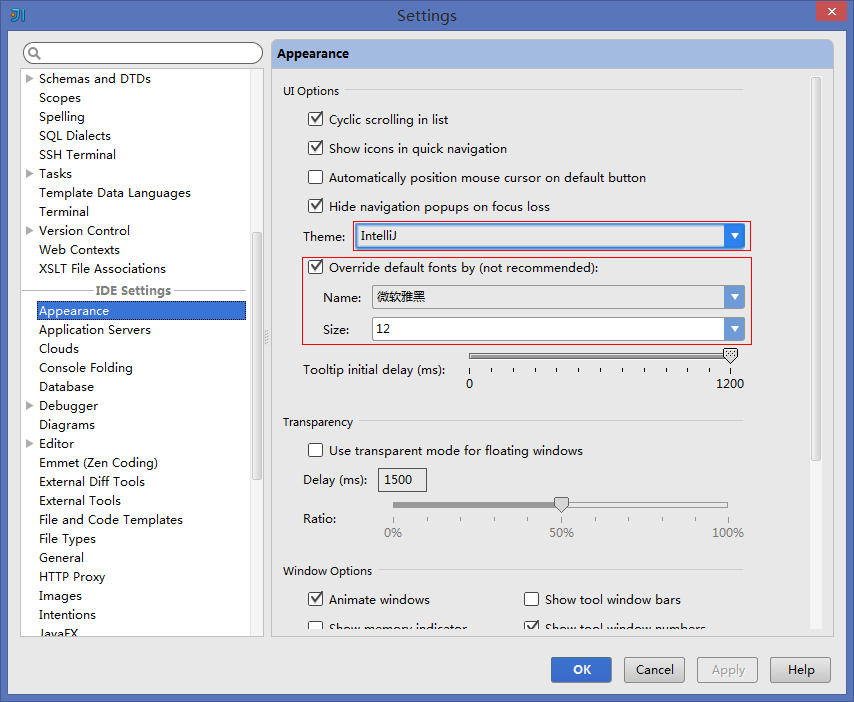Image resolution: width=854 pixels, height=702 pixels.
Task: Click the IntelliJ IDEA logo in title bar
Action: click(18, 15)
